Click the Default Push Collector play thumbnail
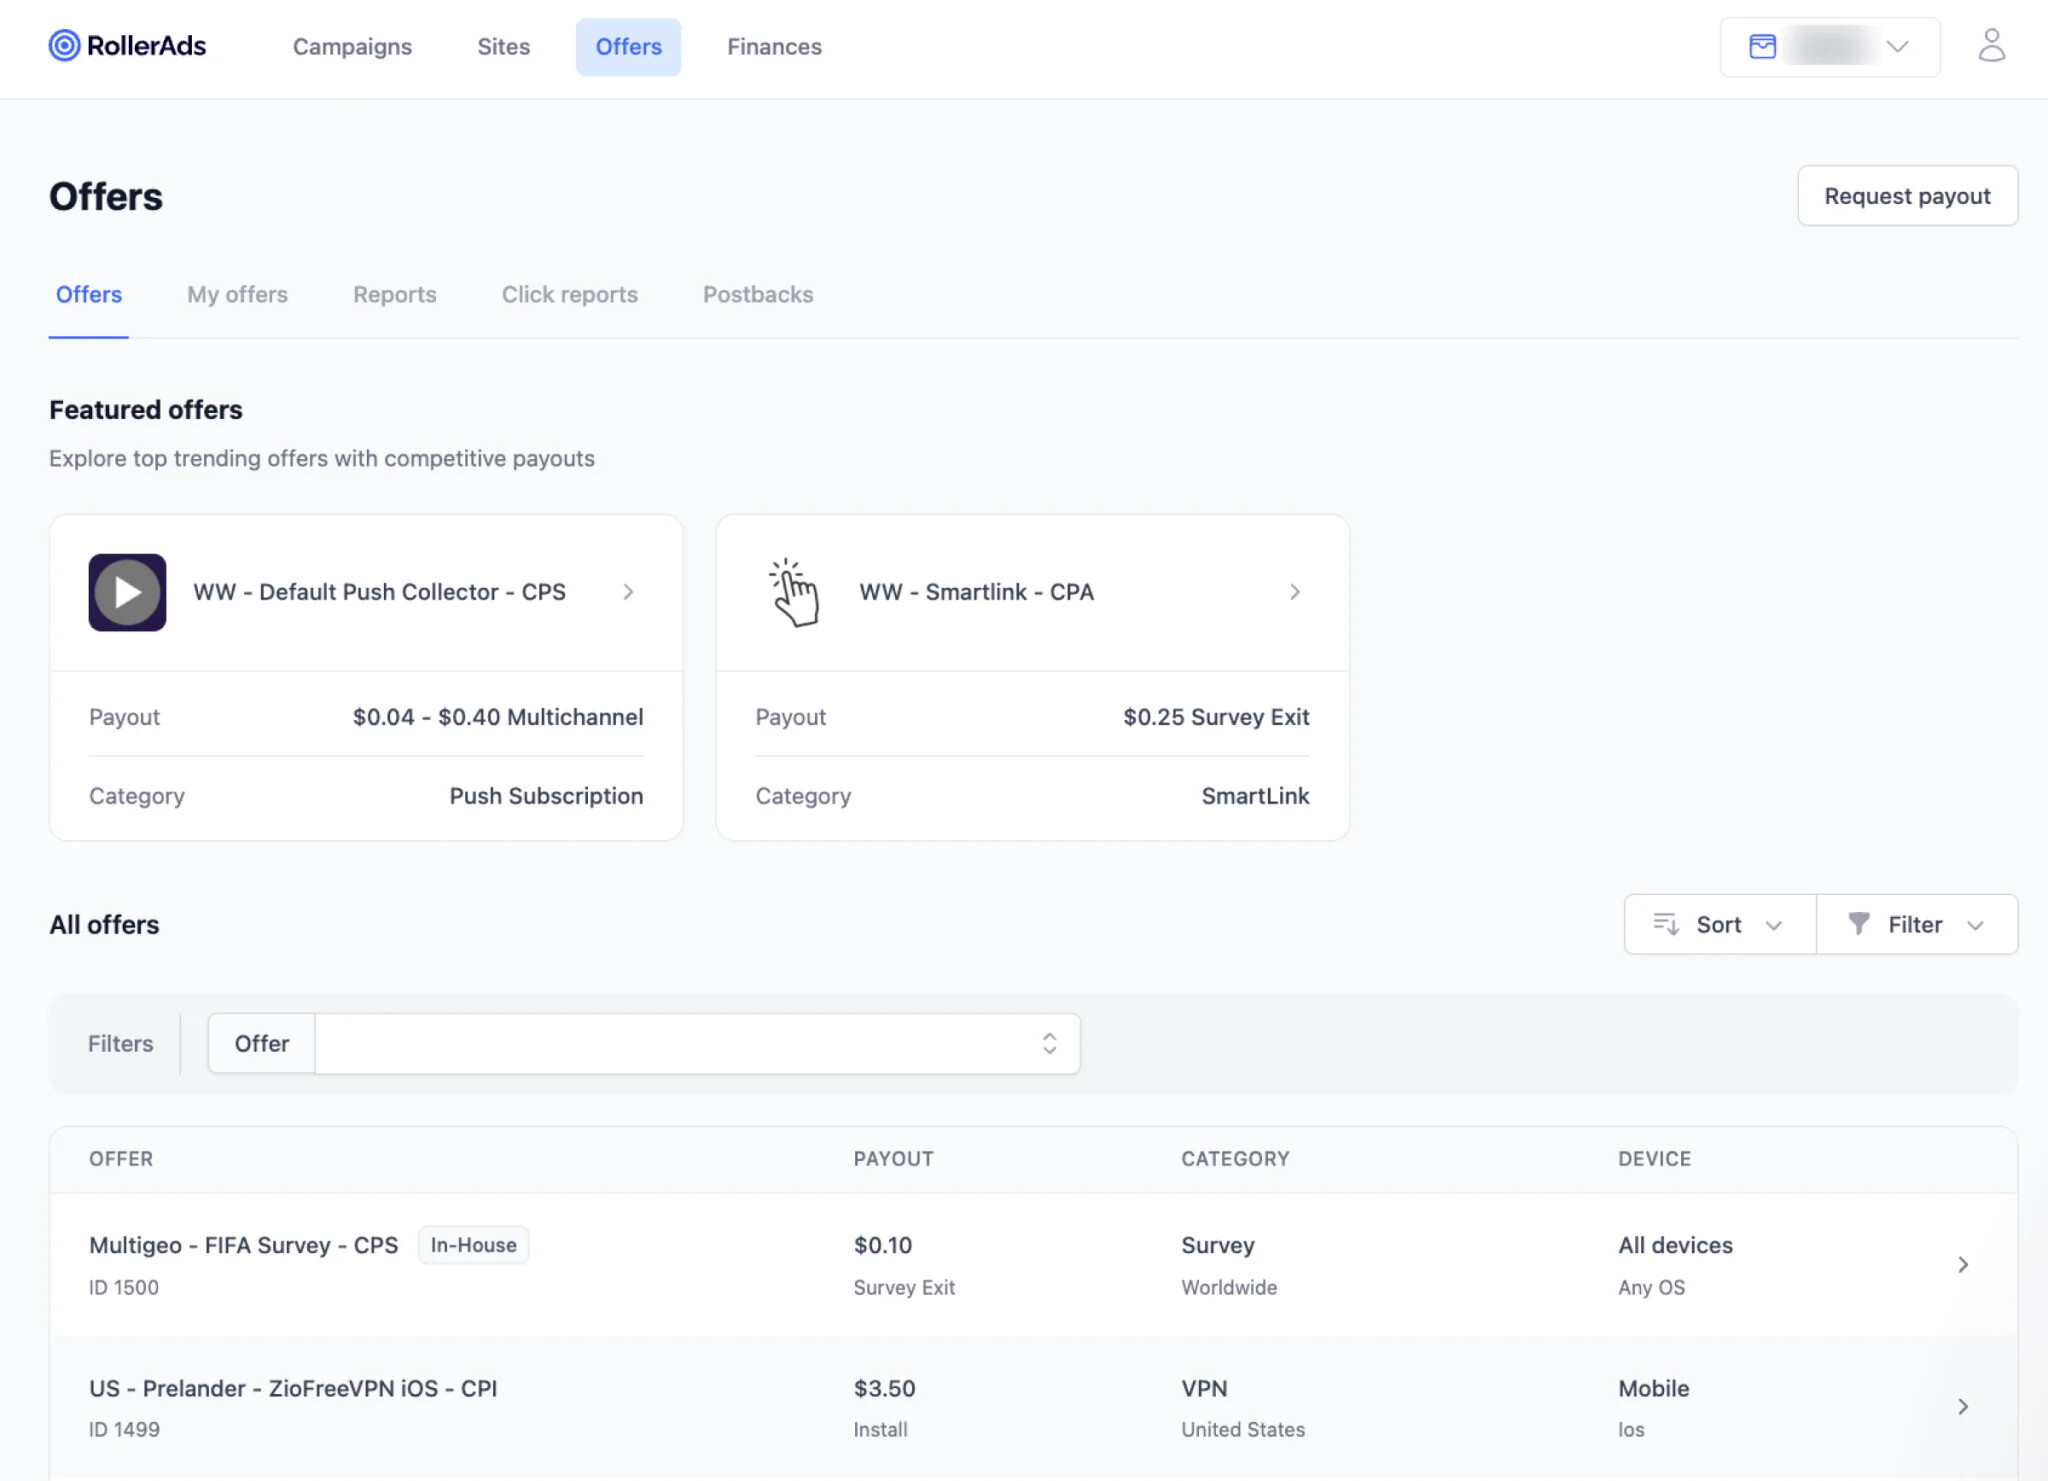 (x=127, y=592)
